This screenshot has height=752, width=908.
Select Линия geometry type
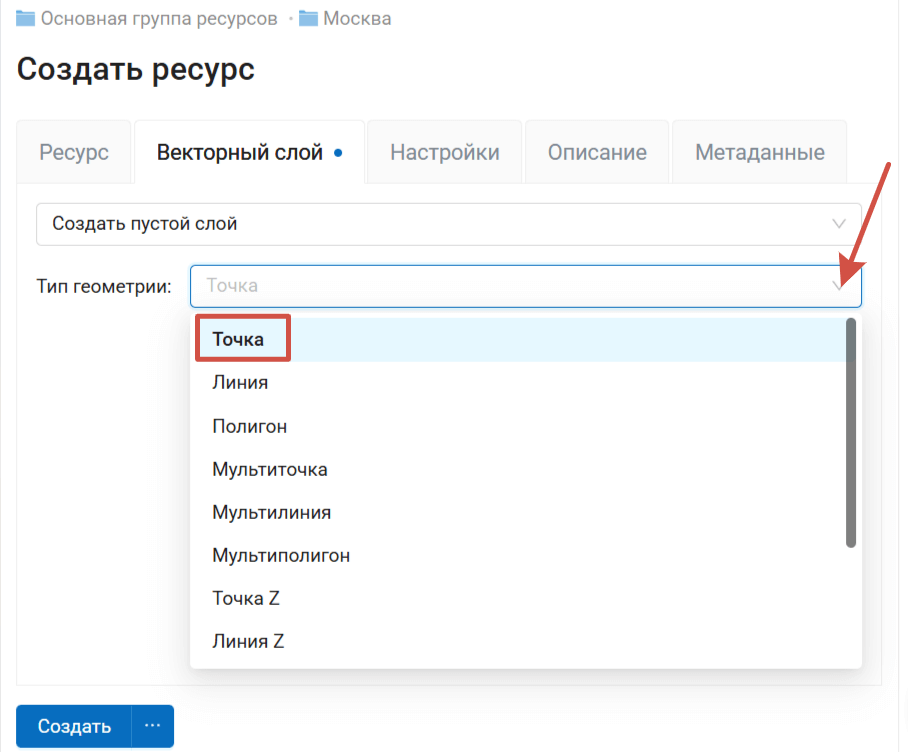pos(240,383)
